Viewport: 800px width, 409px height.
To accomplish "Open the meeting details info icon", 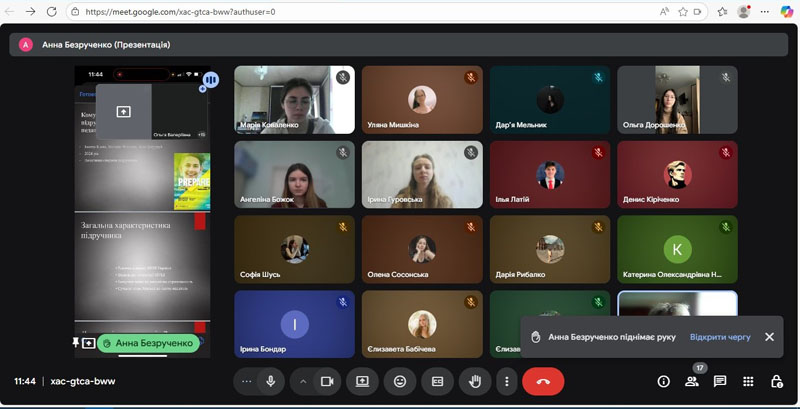I will tap(663, 381).
